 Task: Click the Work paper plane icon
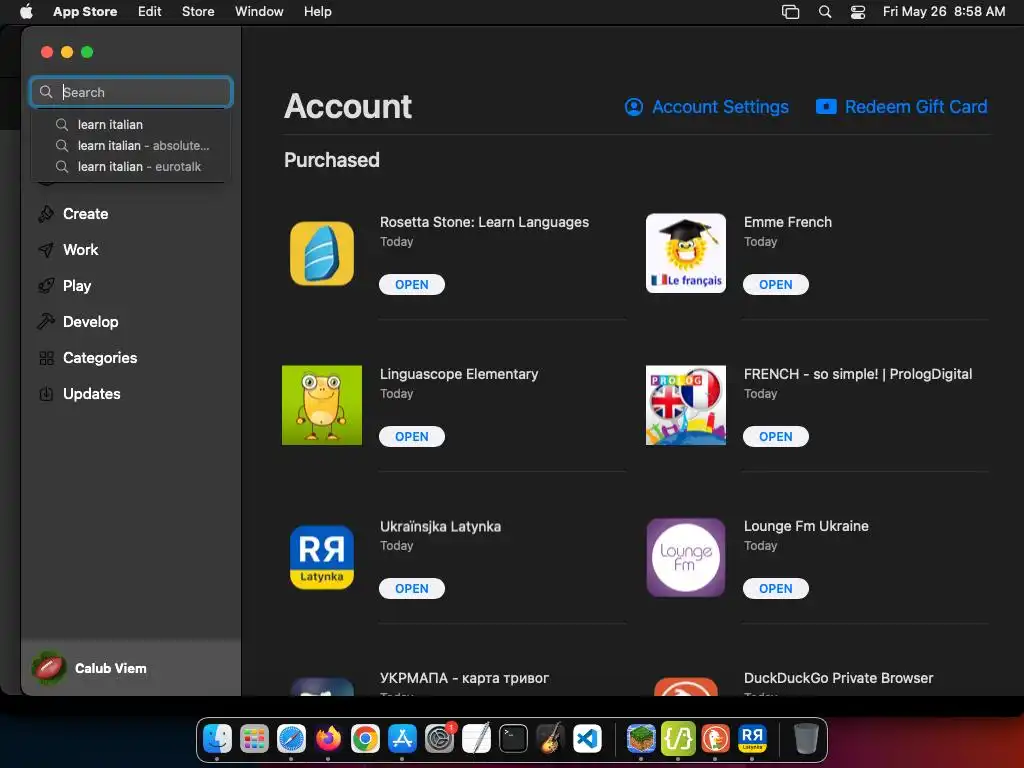coord(46,249)
